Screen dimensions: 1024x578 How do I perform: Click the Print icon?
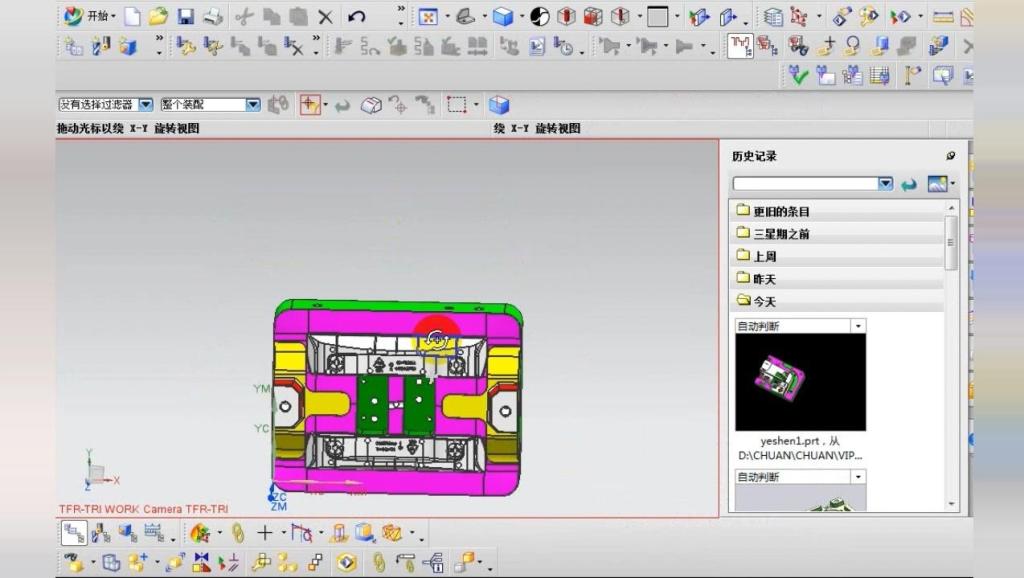coord(213,16)
